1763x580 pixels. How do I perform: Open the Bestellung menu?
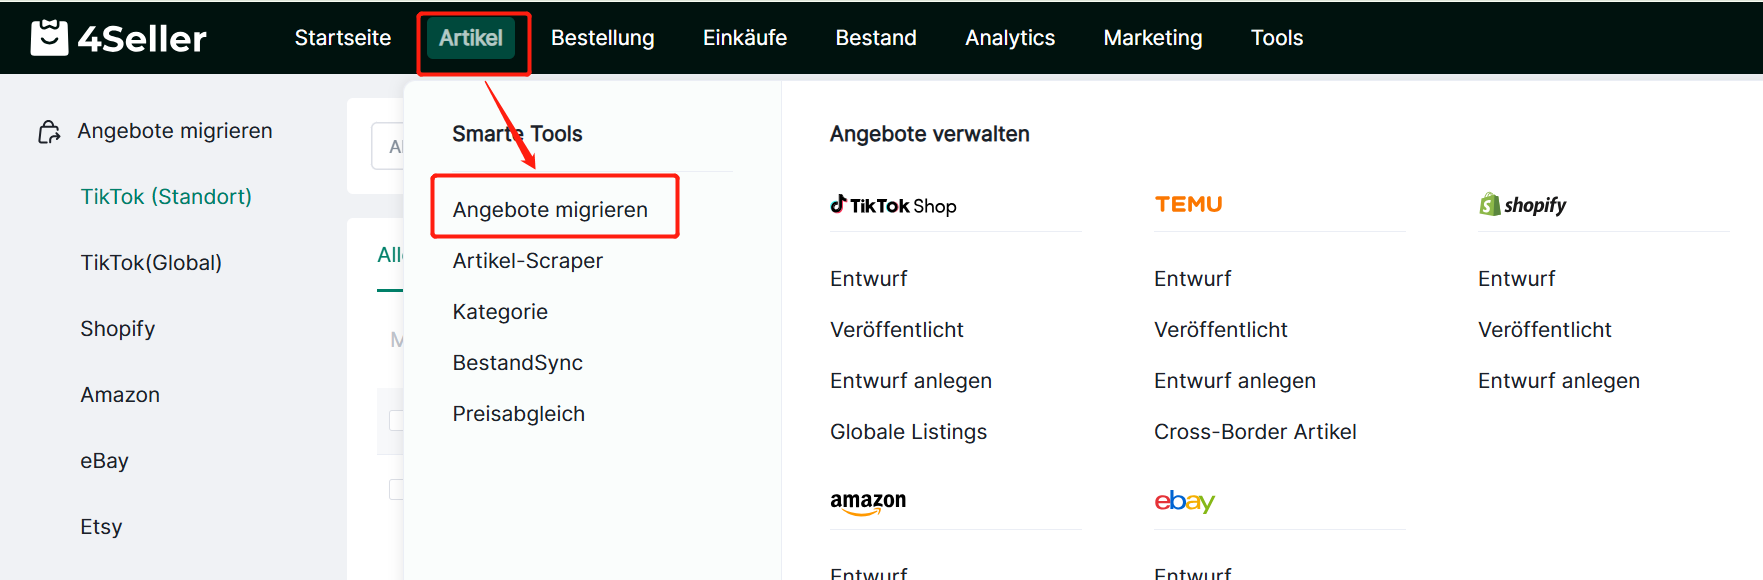point(602,38)
